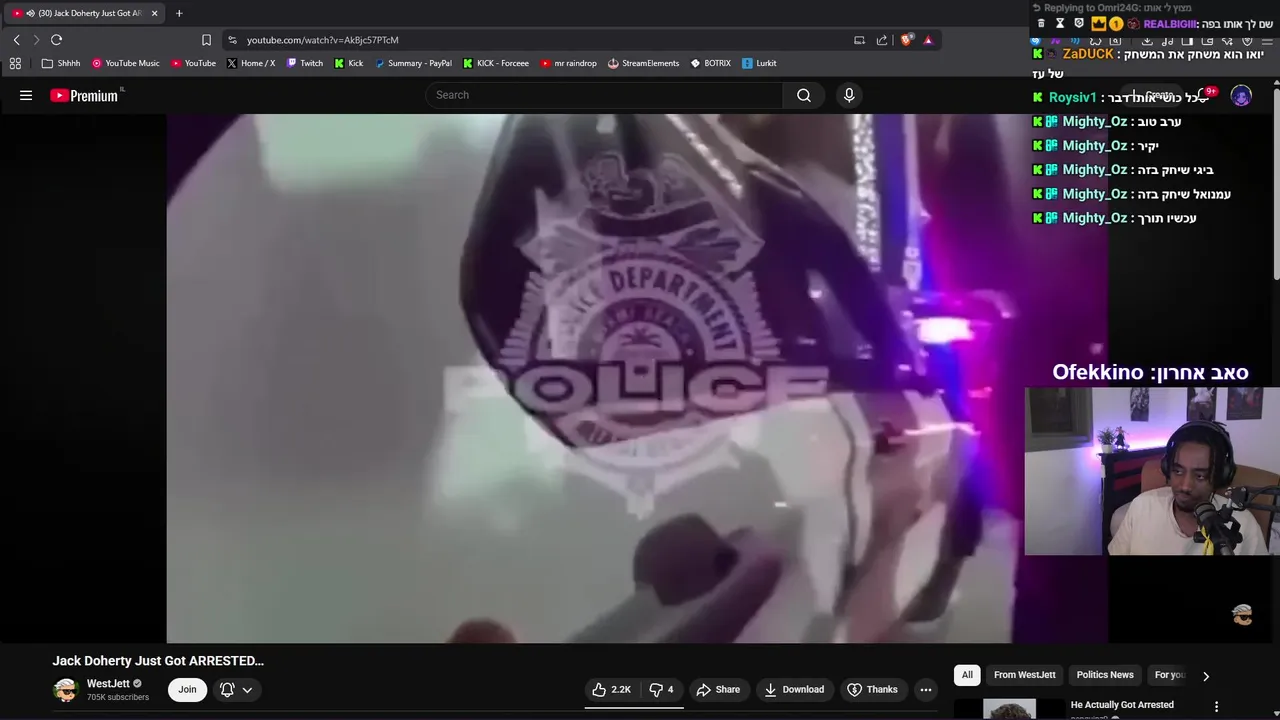Open the WestJett channel avatar
The width and height of the screenshot is (1280, 720).
(66, 690)
